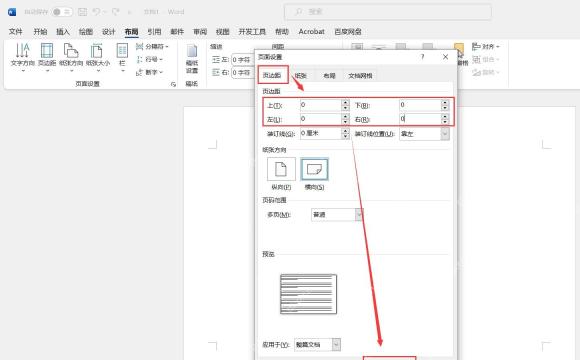580x360 pixels.
Task: Click the 下(B) bottom margin field
Action: [420, 105]
